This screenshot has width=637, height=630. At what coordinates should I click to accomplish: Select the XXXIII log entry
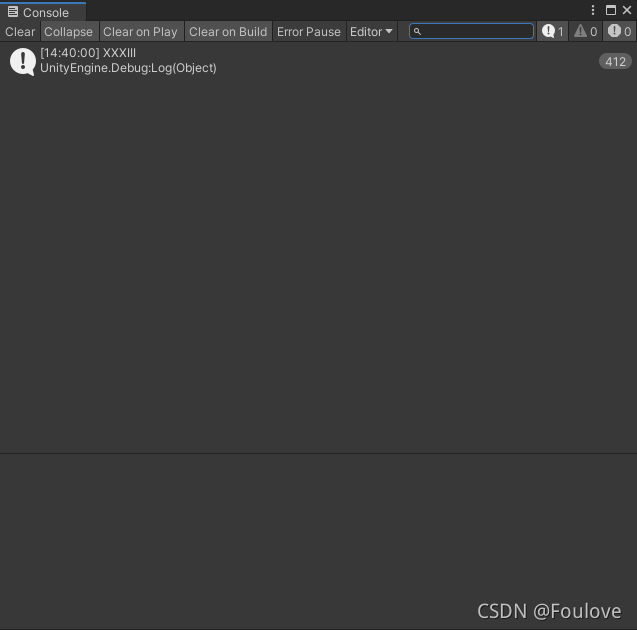click(x=318, y=61)
